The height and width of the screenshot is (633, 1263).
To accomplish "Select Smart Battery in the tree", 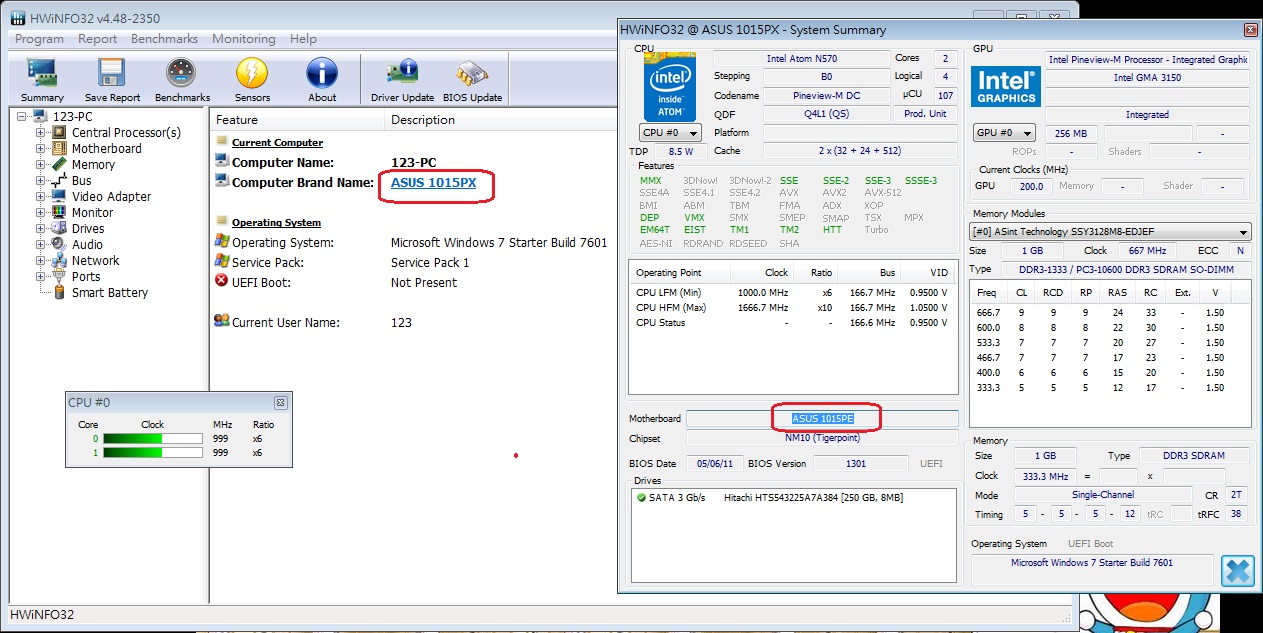I will 109,293.
